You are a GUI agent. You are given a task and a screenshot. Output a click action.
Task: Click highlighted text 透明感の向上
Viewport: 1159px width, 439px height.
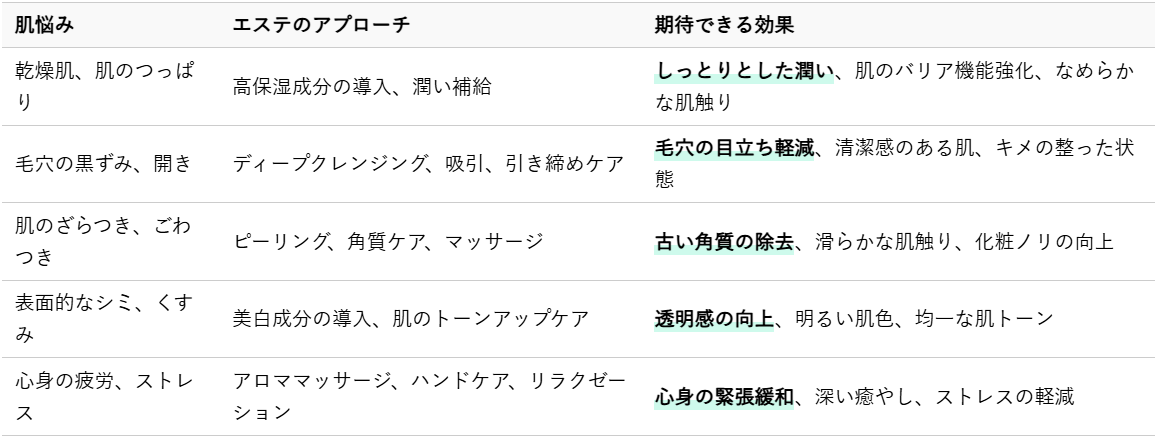click(x=714, y=319)
